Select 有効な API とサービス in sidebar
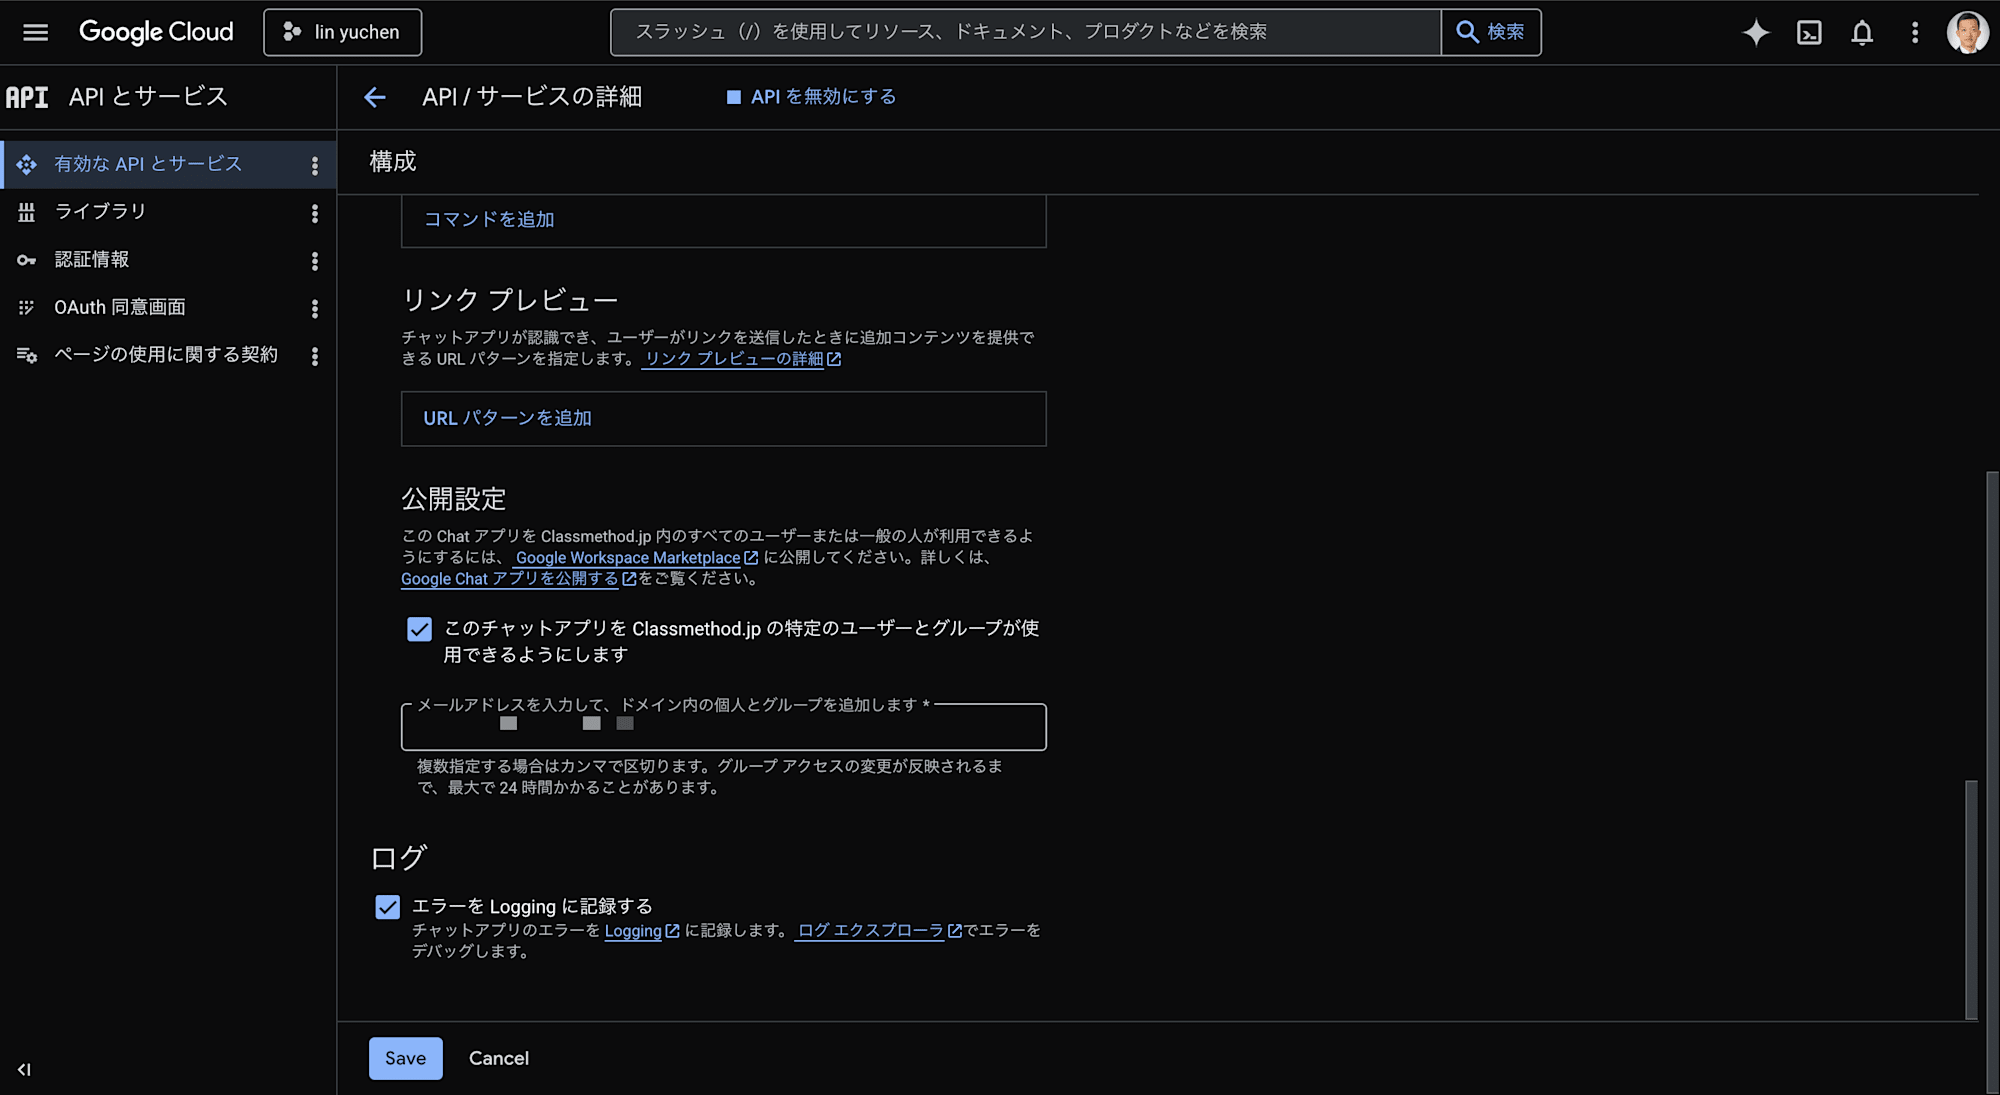This screenshot has height=1095, width=2000. (148, 164)
